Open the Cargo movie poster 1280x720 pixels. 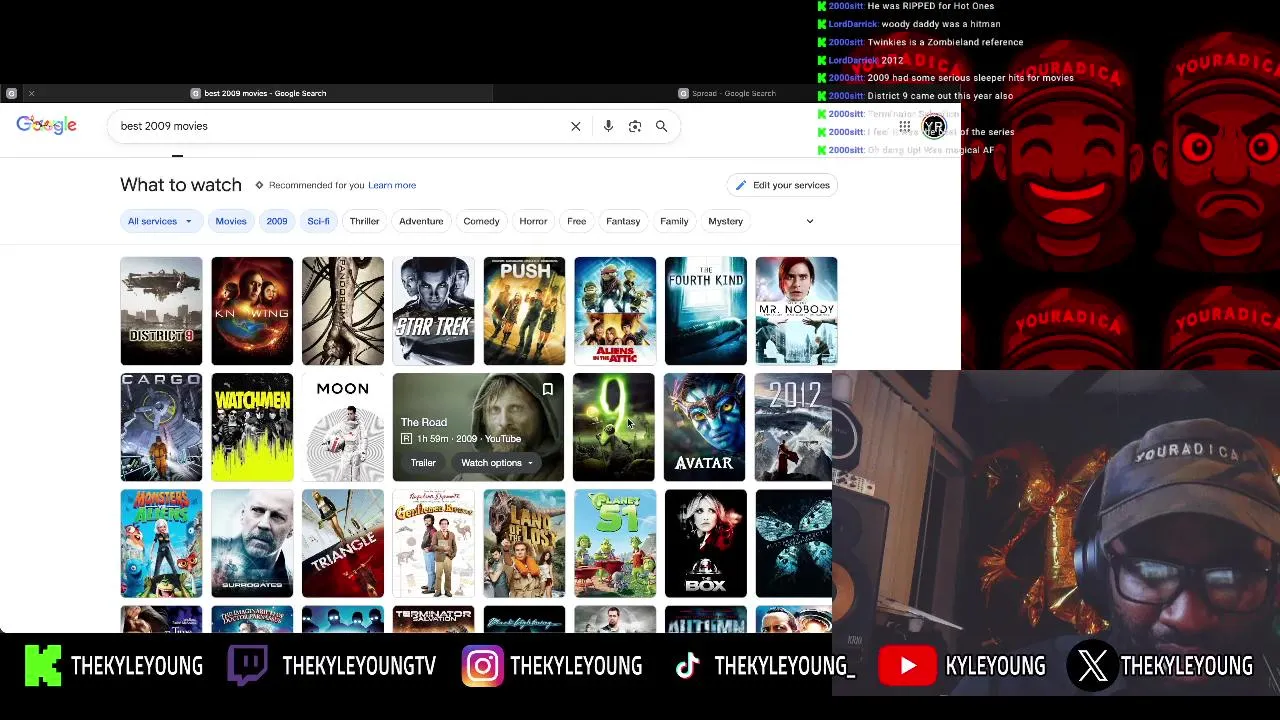coord(161,427)
